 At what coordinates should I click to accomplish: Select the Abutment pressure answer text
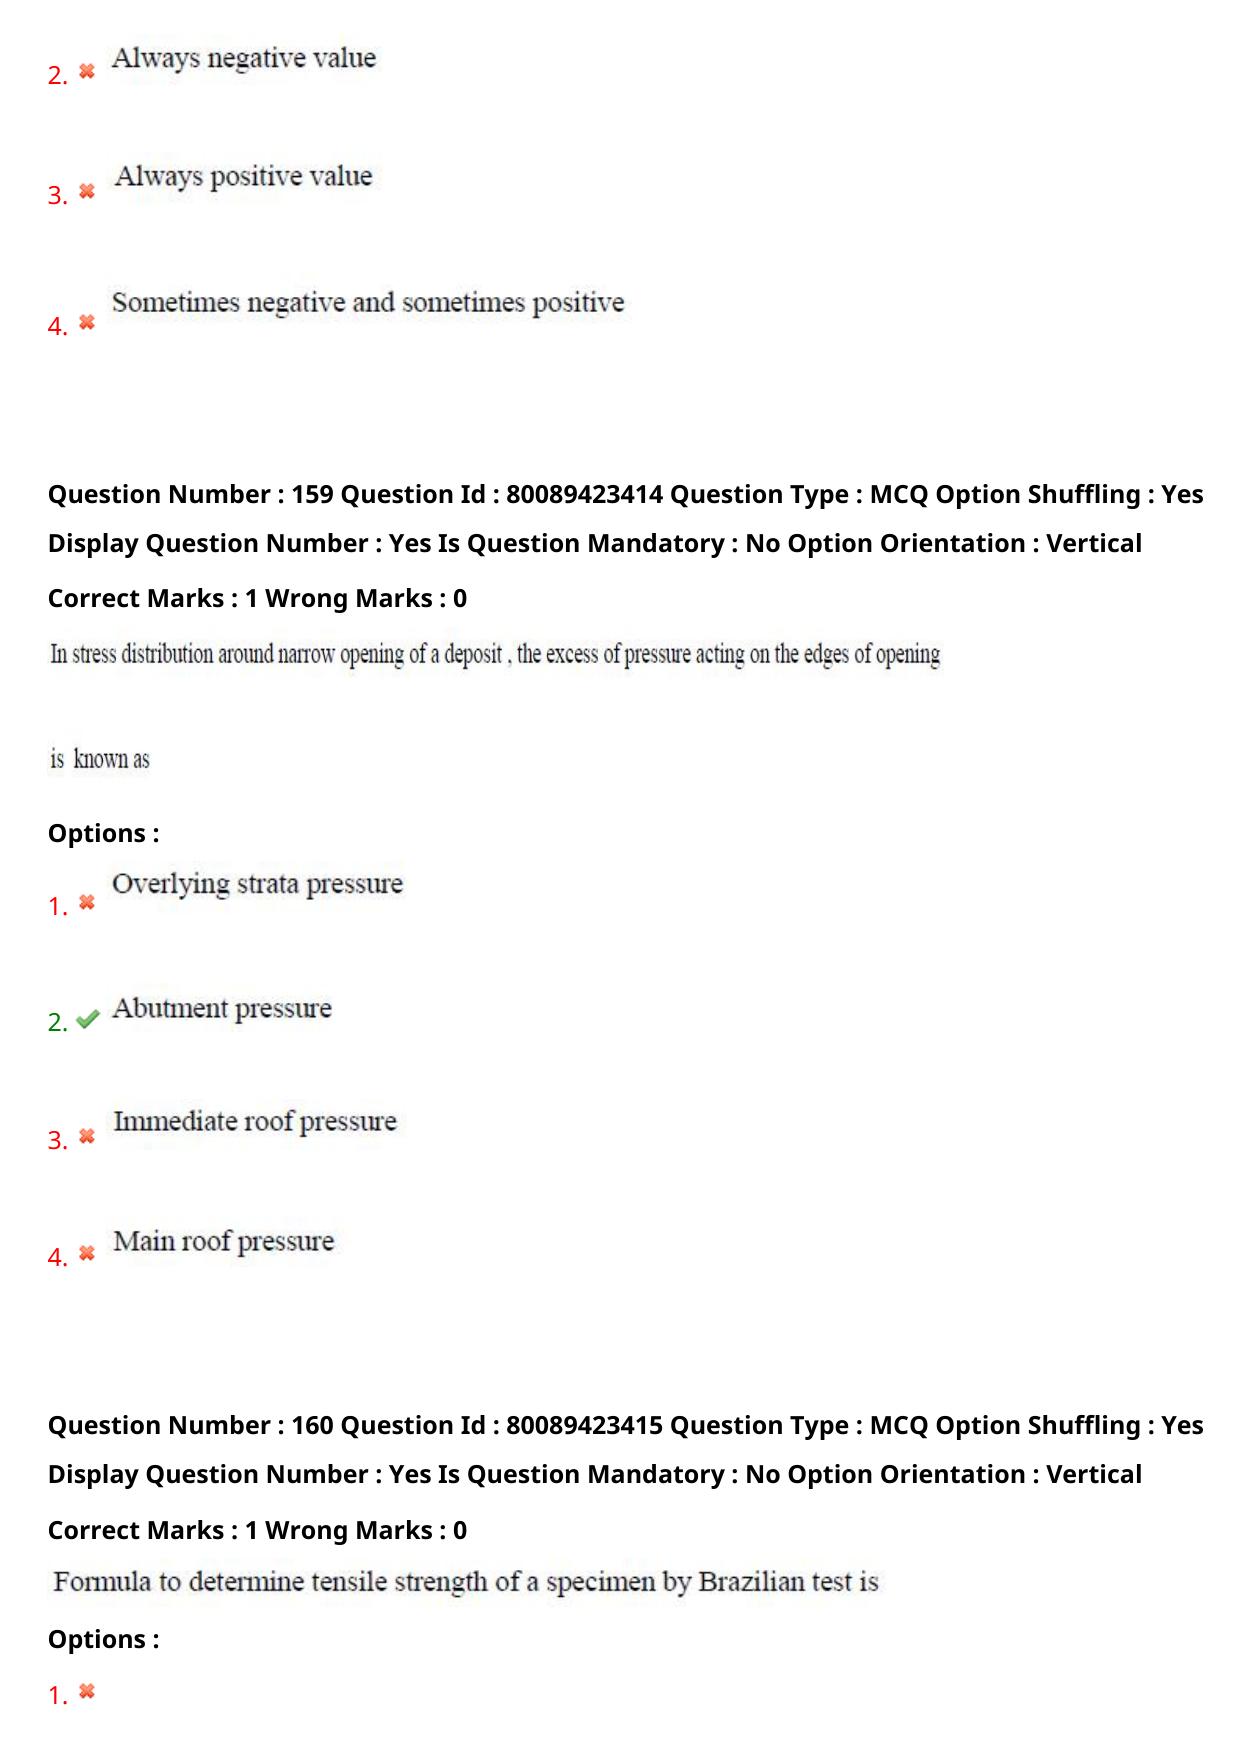(x=222, y=1009)
